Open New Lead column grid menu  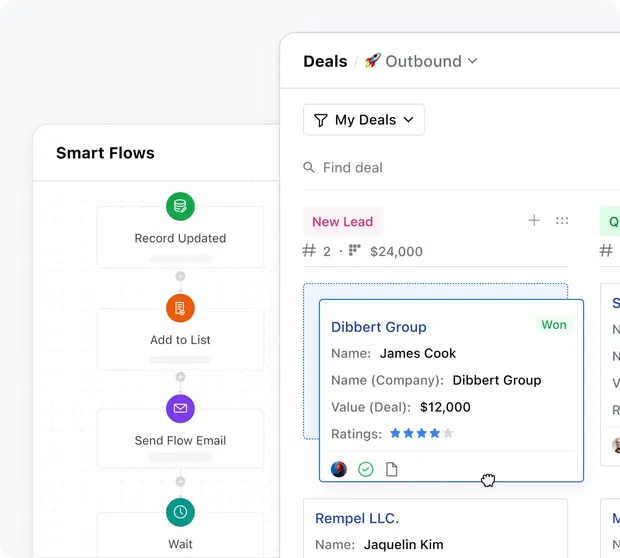coord(562,220)
